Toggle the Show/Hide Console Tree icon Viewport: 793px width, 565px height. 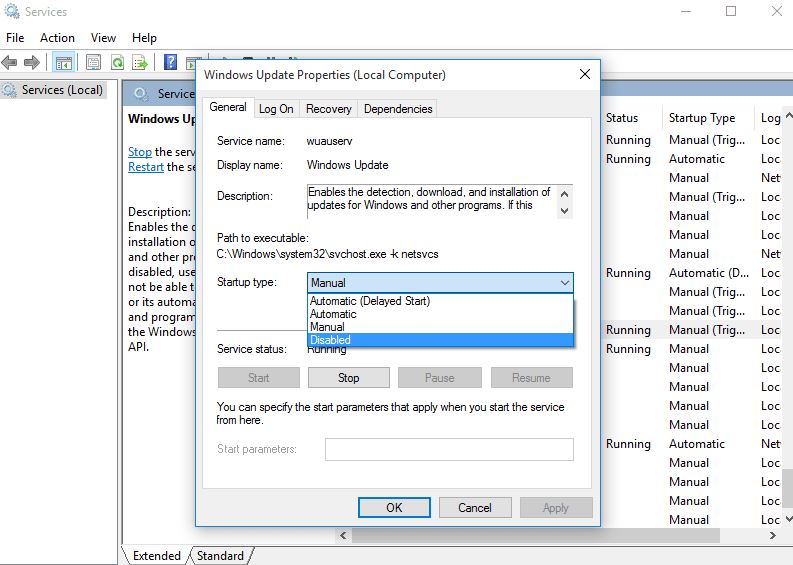click(63, 62)
